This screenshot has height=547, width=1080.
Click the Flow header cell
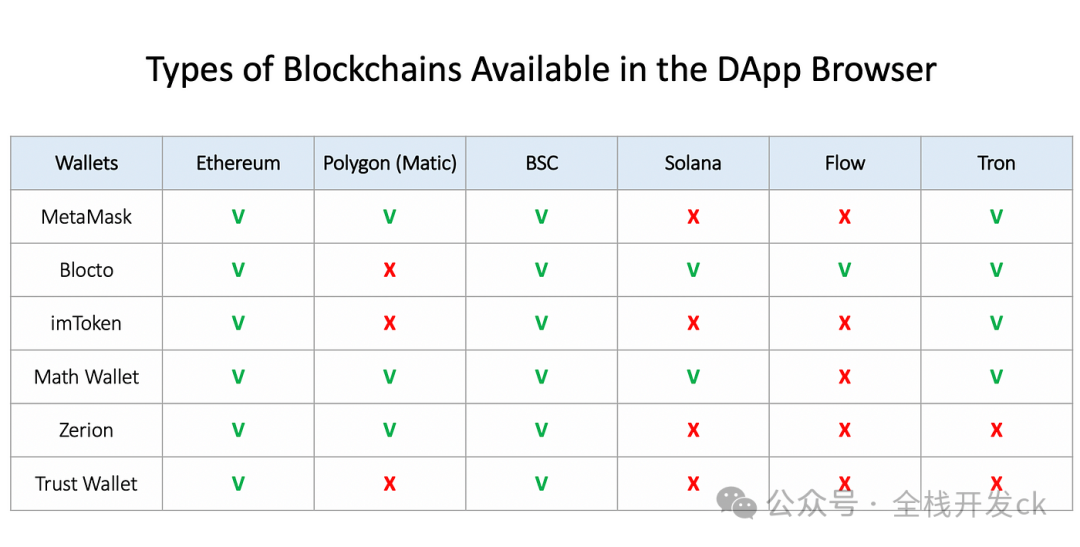[x=844, y=163]
